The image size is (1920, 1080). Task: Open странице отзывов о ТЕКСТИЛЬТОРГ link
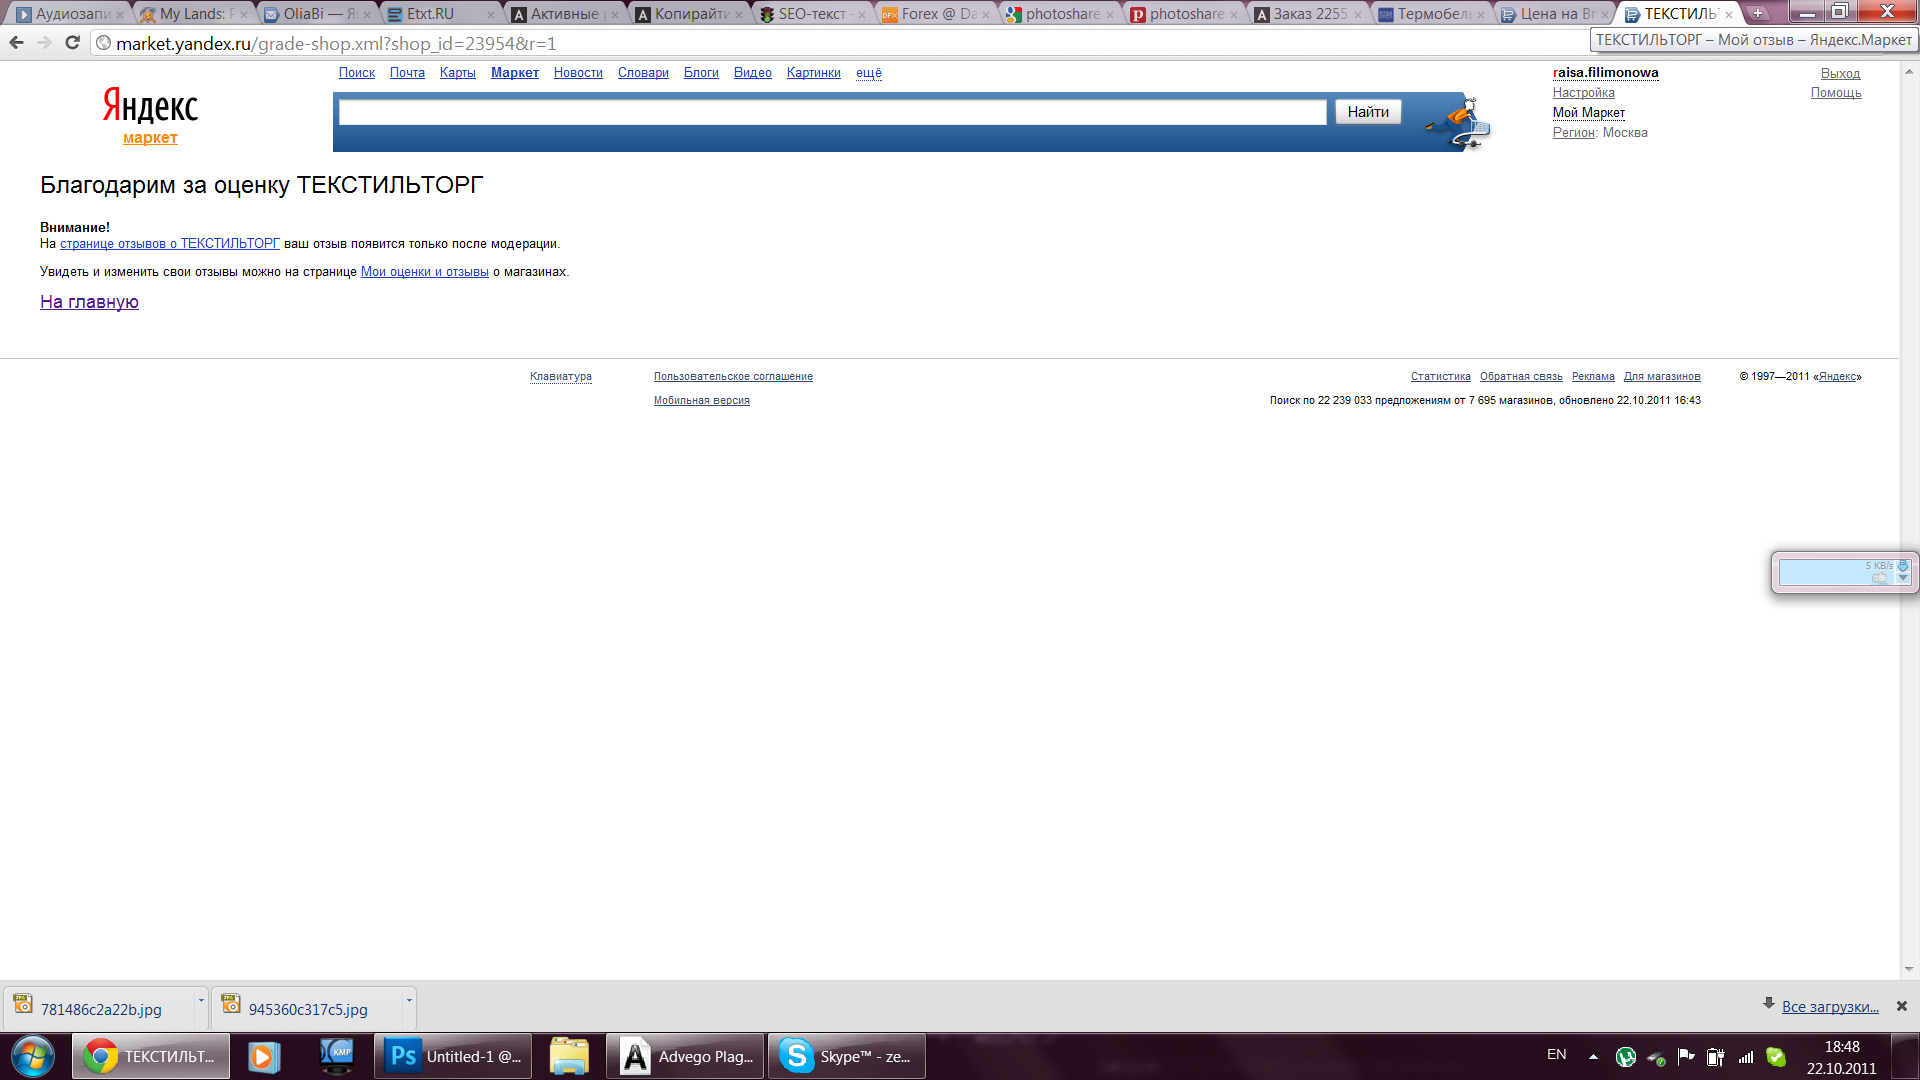pos(170,244)
